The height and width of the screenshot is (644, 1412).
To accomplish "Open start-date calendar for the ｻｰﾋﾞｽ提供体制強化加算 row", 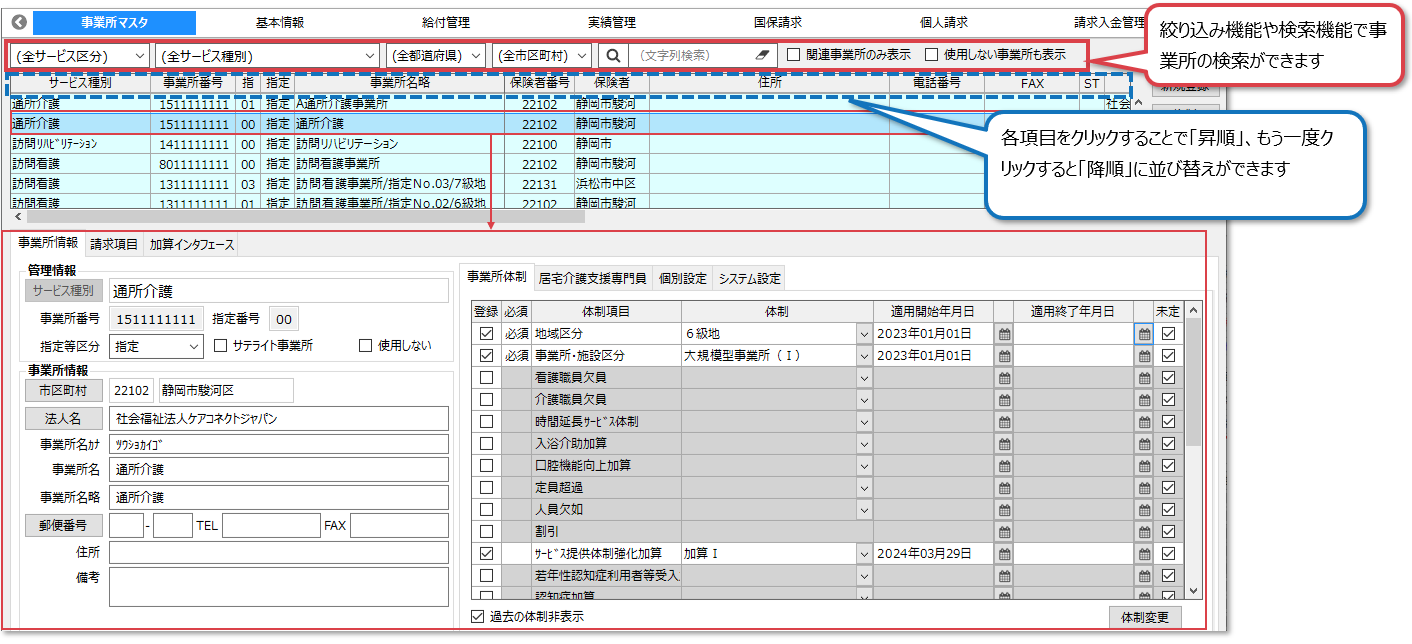I will 1004,553.
